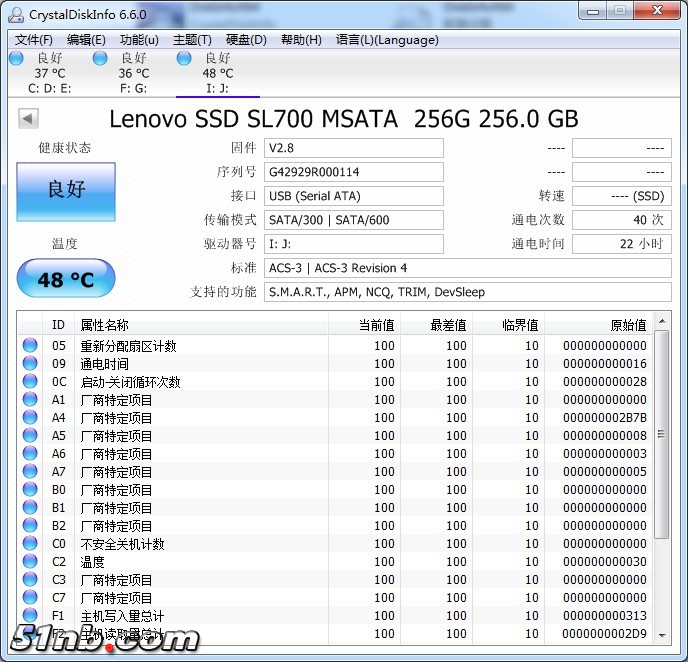The width and height of the screenshot is (688, 662).
Task: Click the serial number field G42929R000114
Action: click(x=354, y=172)
